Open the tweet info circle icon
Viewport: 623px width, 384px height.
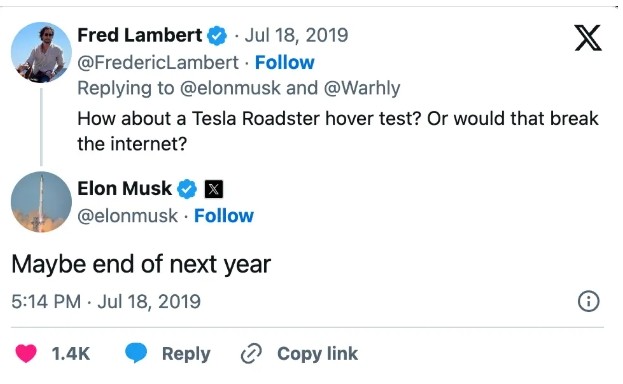coord(588,301)
